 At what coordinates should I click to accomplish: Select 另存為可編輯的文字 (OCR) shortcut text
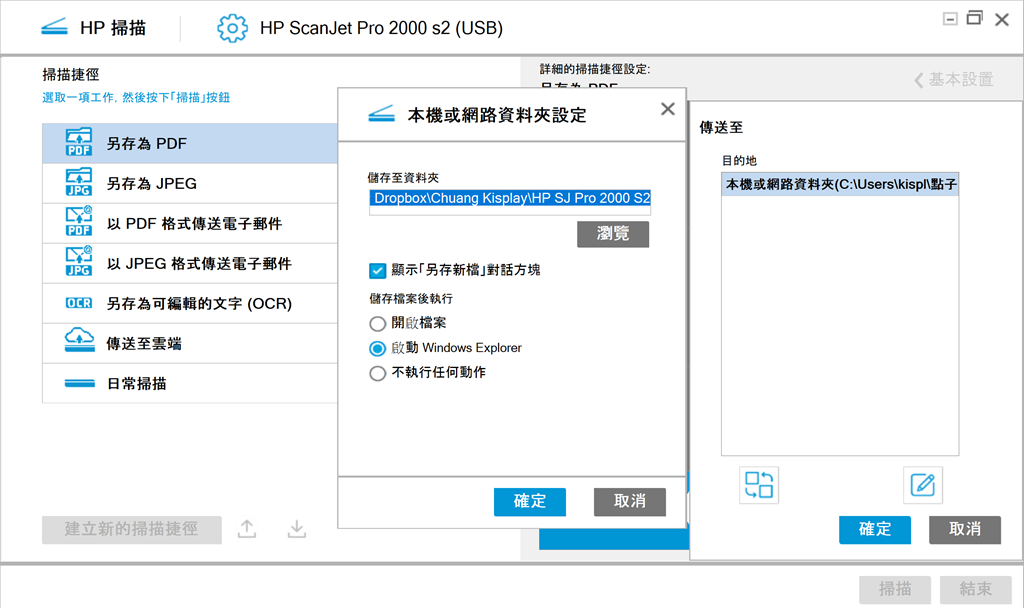(x=199, y=304)
